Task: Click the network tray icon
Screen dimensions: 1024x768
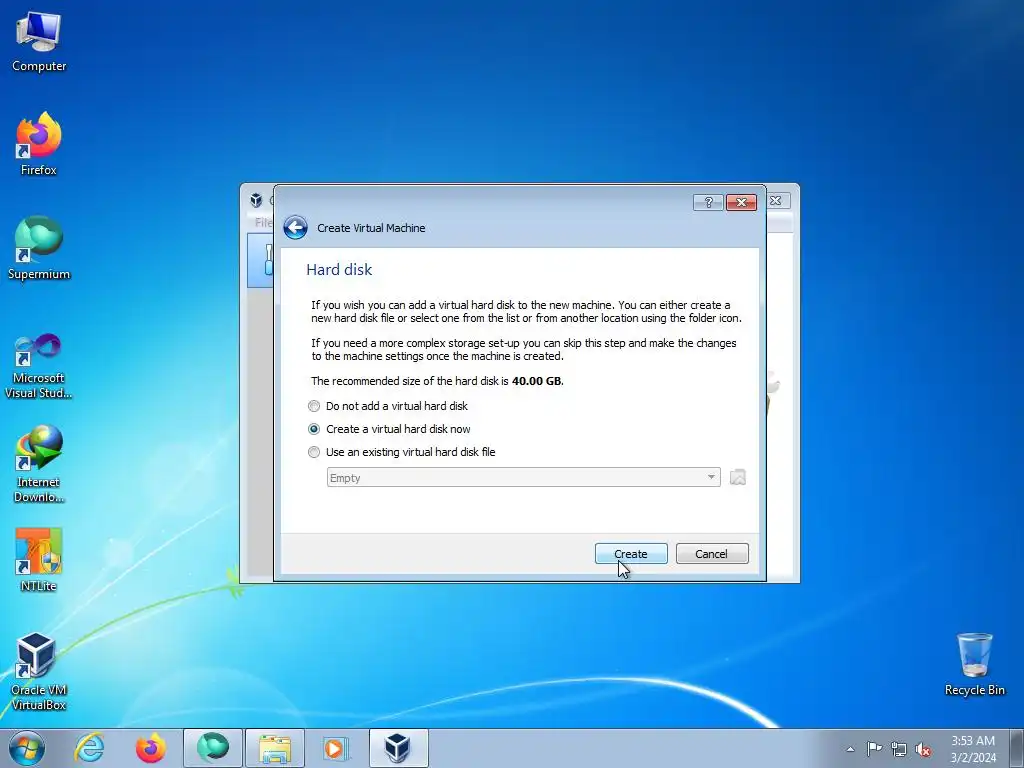Action: click(899, 749)
